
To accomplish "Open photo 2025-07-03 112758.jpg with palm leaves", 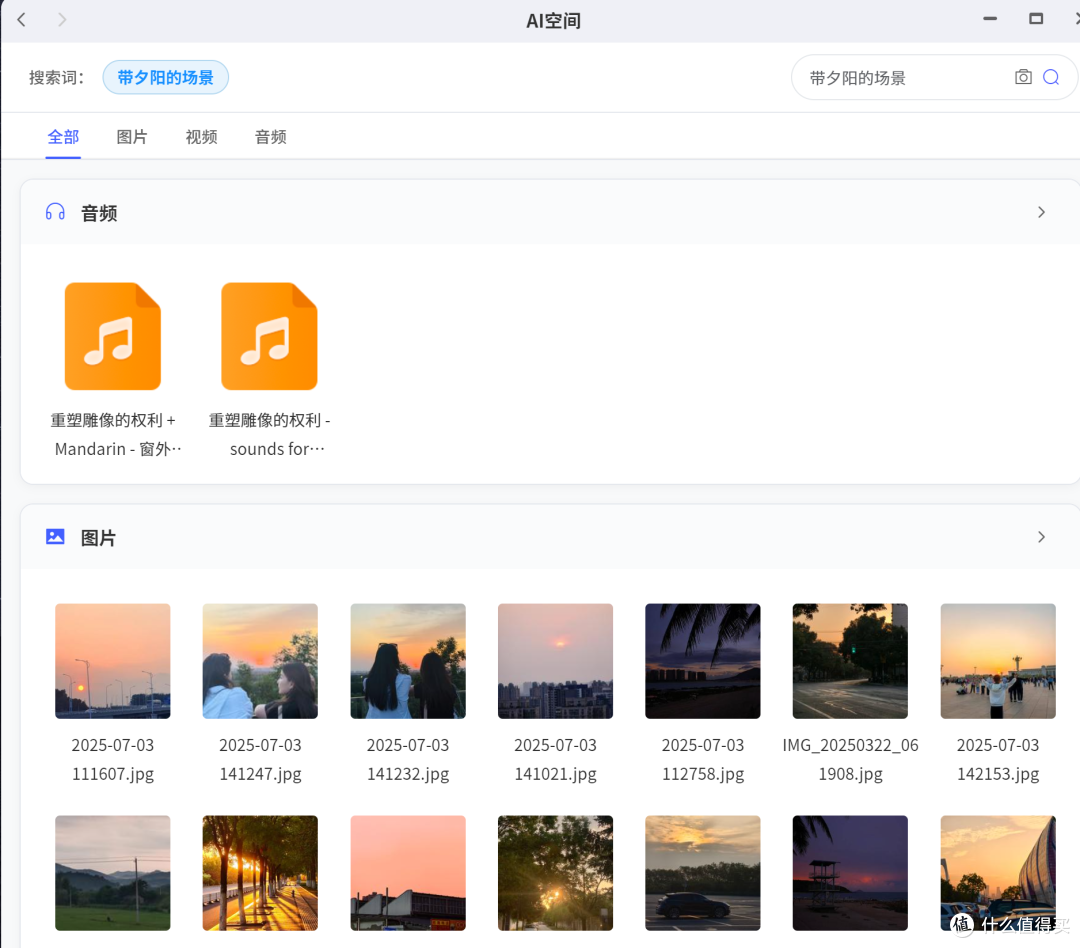I will (x=703, y=661).
